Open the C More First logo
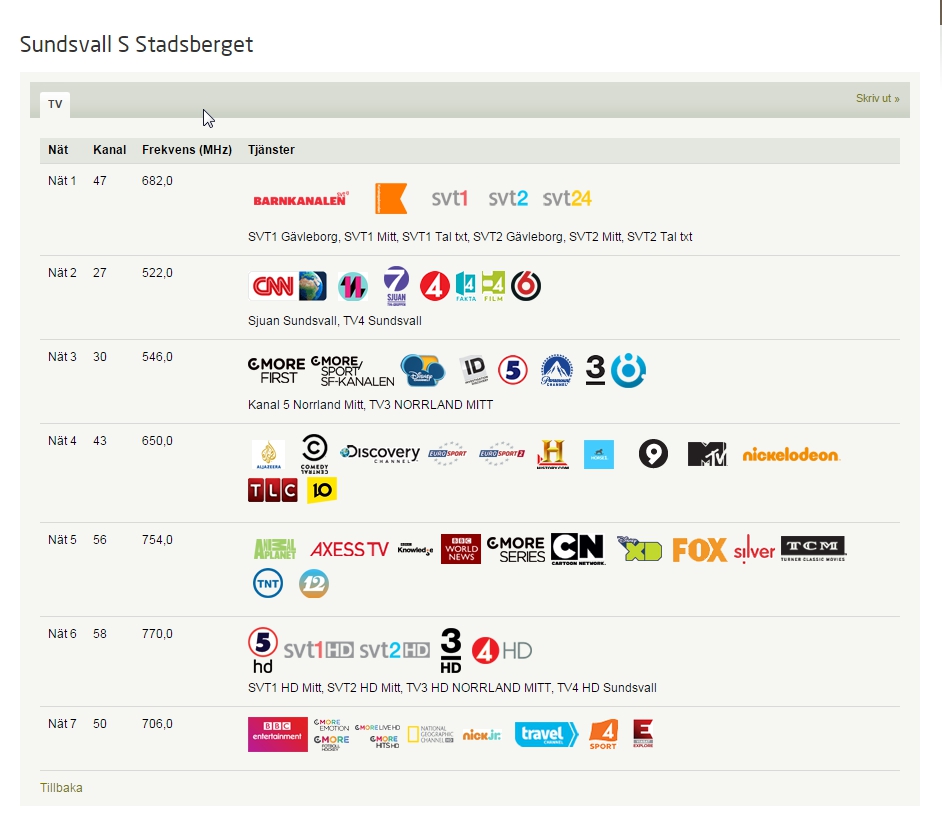 point(277,371)
